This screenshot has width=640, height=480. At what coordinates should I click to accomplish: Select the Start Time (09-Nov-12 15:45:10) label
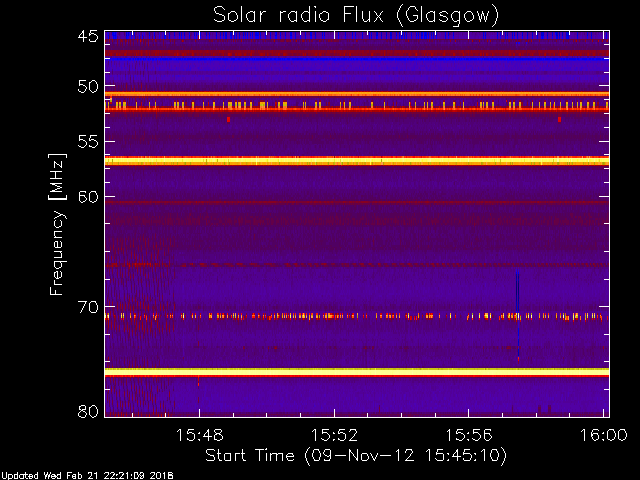tap(356, 456)
